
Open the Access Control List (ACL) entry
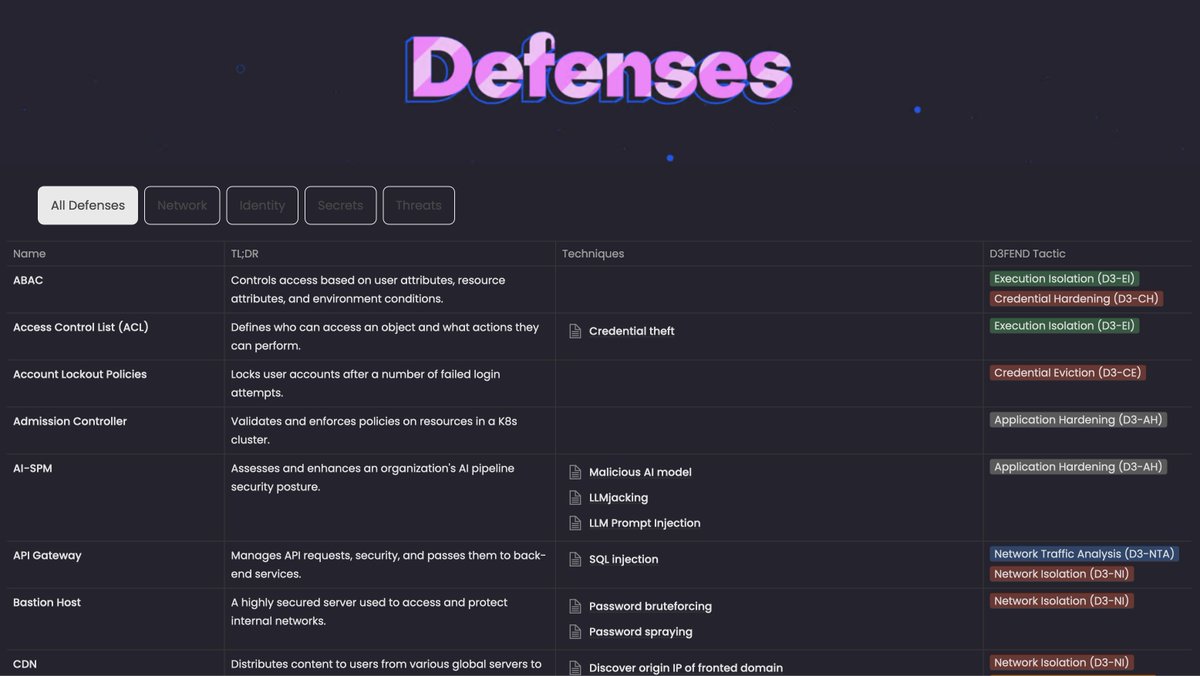pyautogui.click(x=81, y=327)
